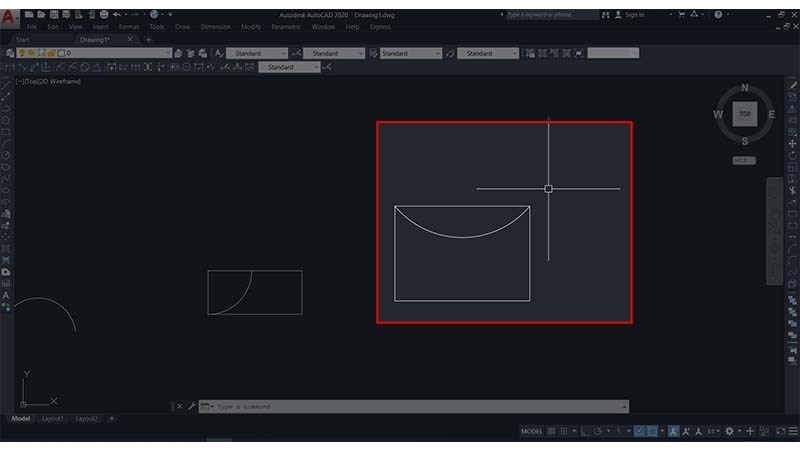800x450 pixels.
Task: Click the Multileader Style icon
Action: click(x=450, y=53)
